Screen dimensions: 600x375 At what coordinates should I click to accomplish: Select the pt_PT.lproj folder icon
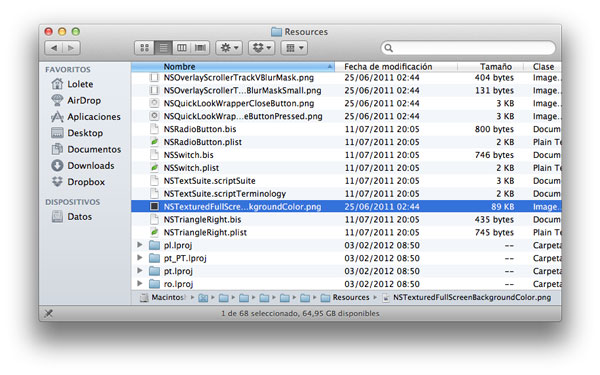[154, 258]
